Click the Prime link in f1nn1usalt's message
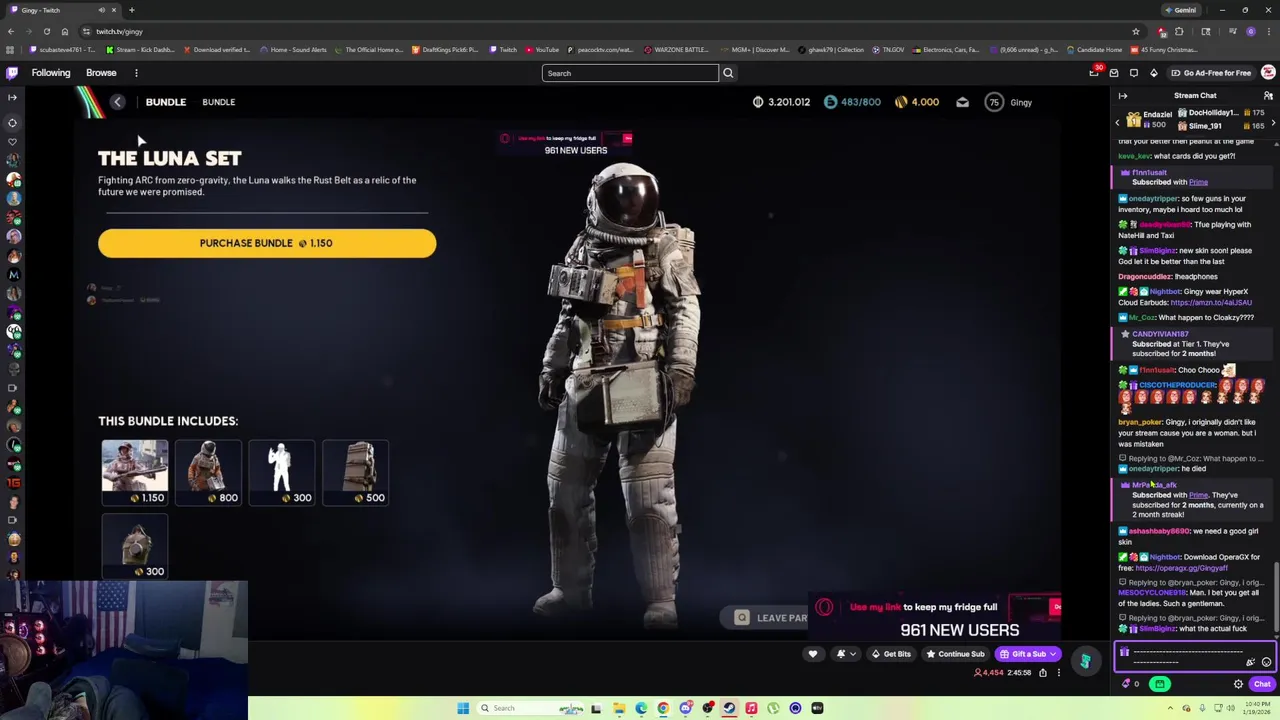Screen dimensions: 1280x720 (1198, 183)
